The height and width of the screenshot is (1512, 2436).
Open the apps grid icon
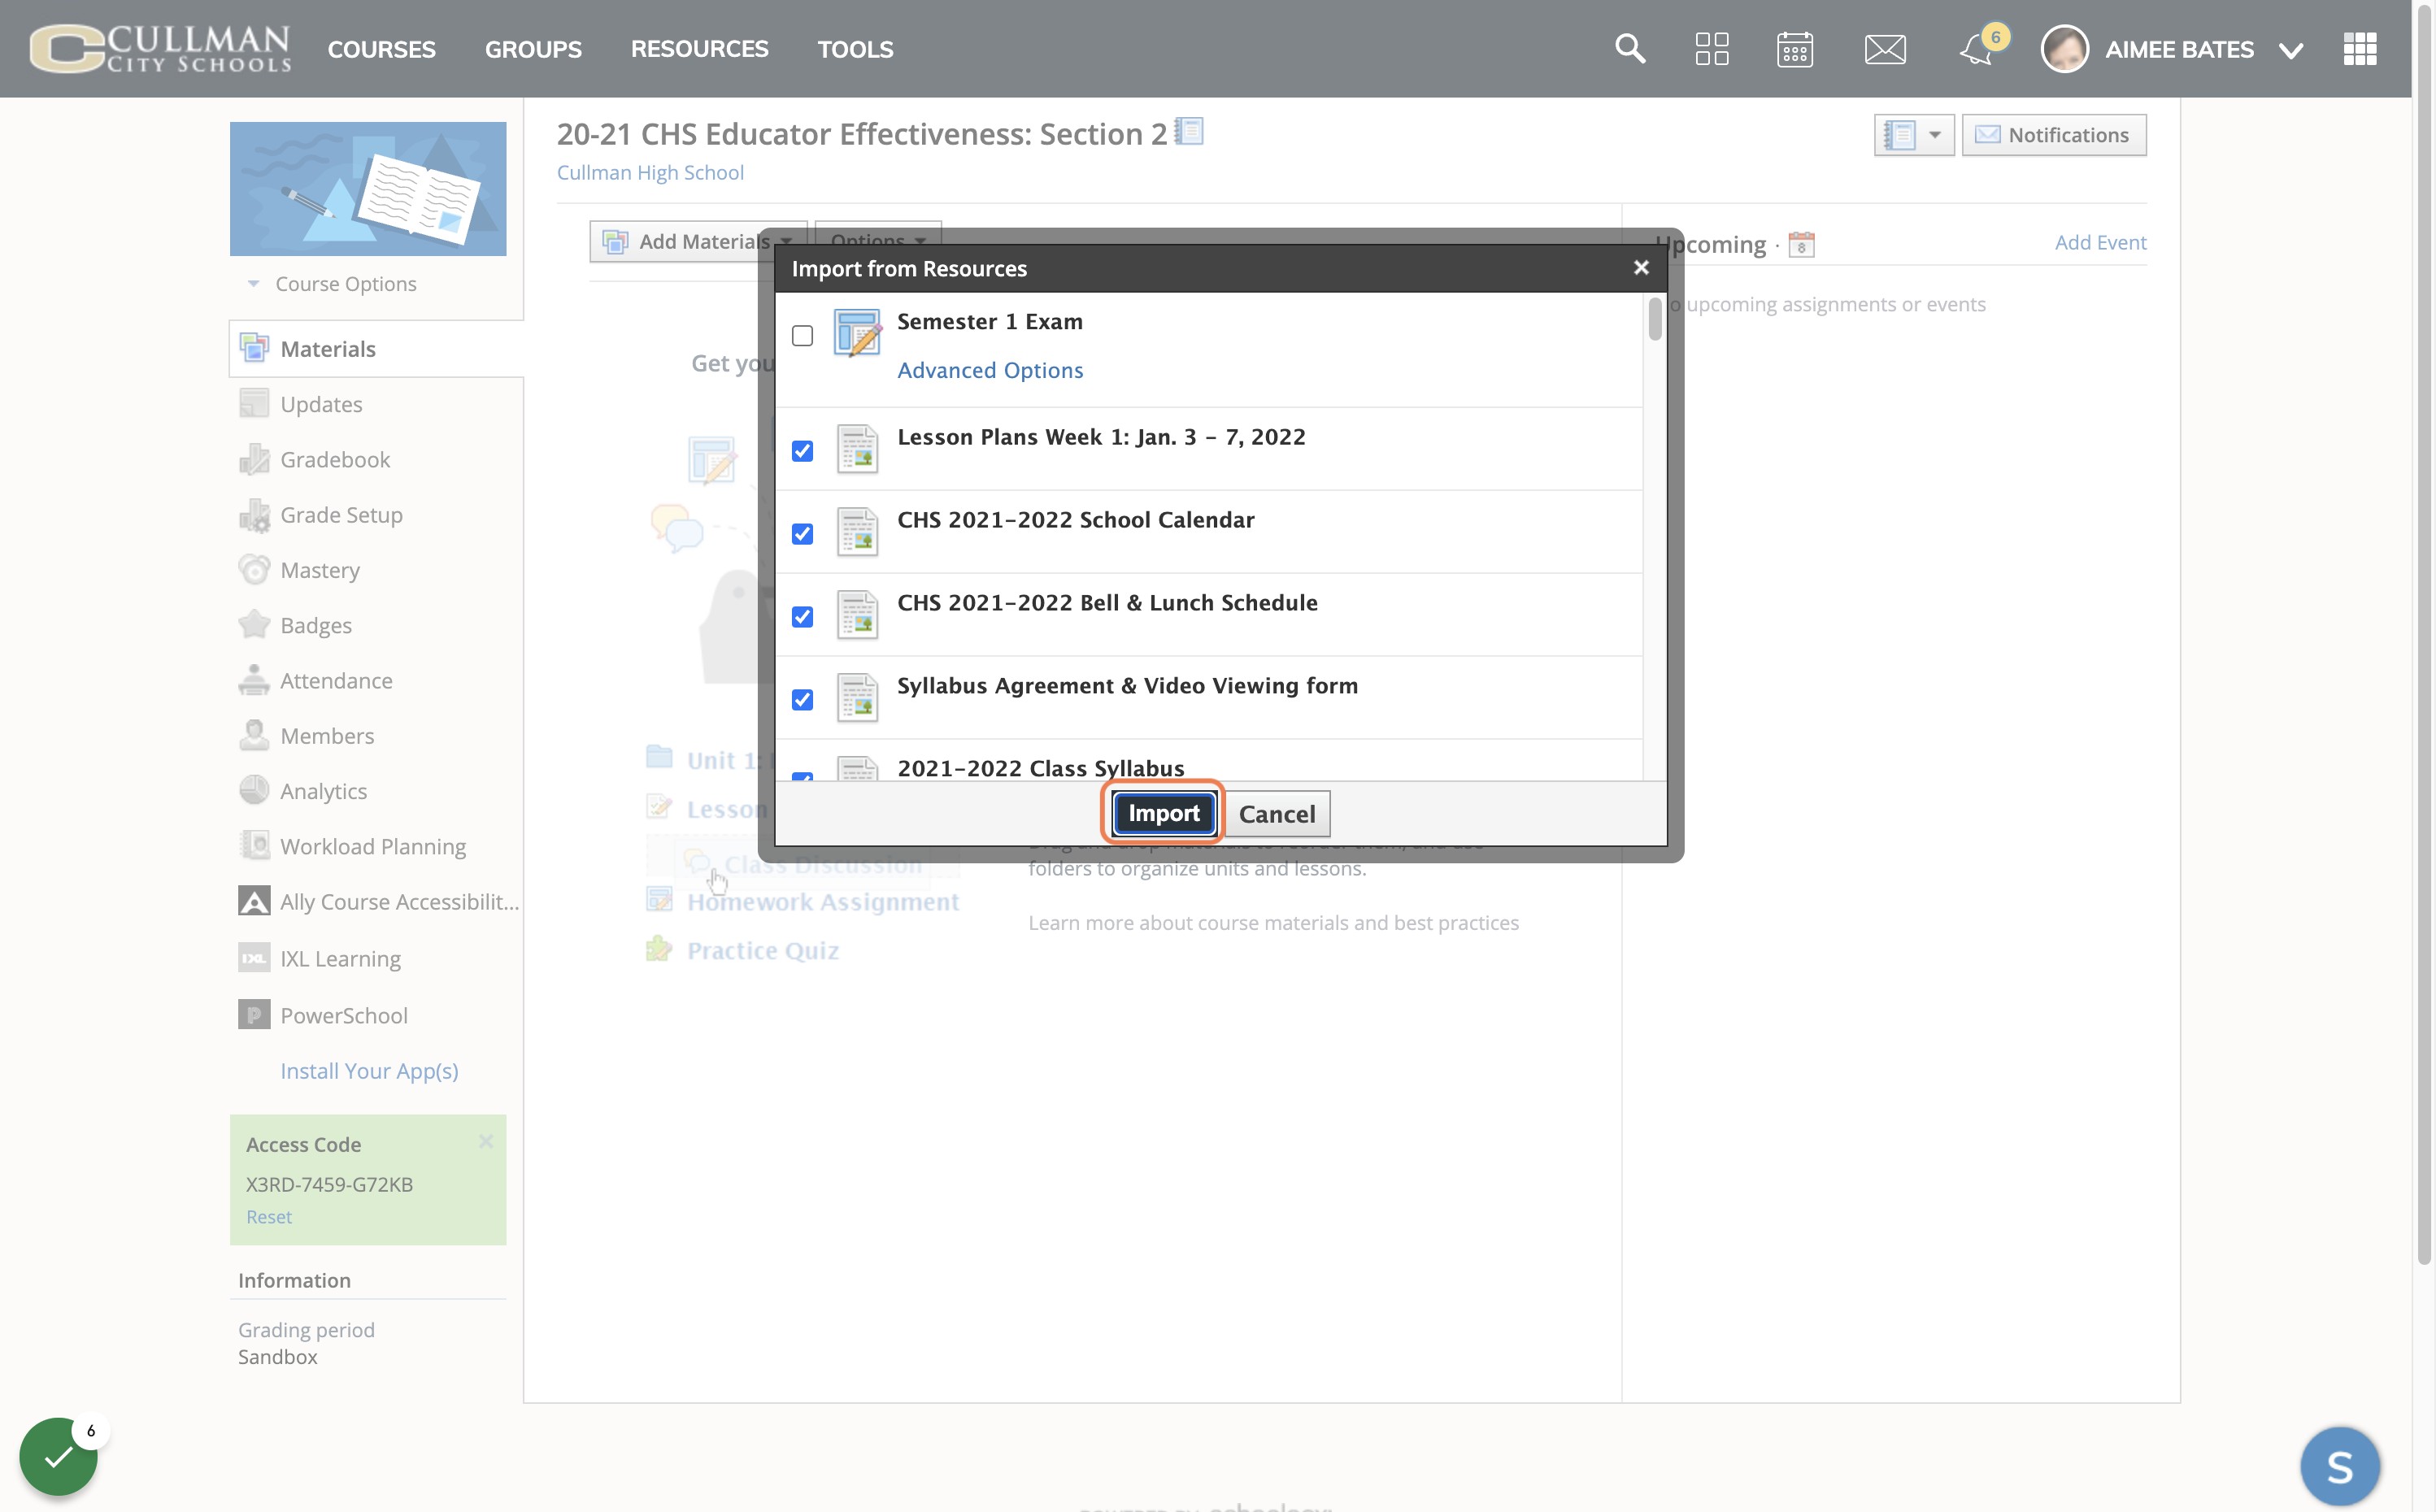(2360, 48)
